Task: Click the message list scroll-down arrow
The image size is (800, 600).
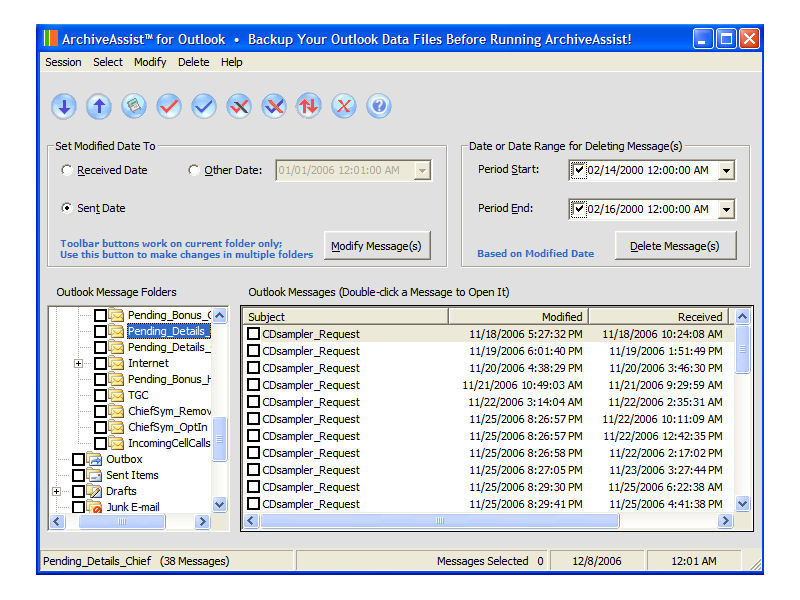Action: [742, 504]
